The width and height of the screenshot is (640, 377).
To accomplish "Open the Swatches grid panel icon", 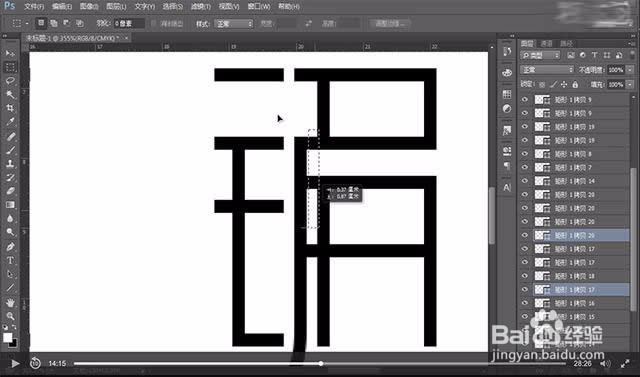I will point(507,94).
